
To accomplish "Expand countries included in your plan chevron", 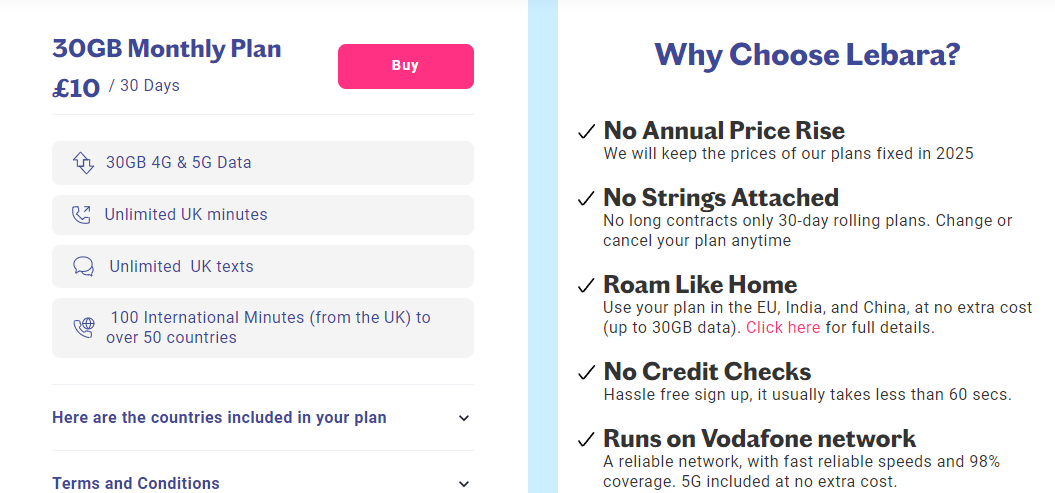I will click(x=464, y=418).
